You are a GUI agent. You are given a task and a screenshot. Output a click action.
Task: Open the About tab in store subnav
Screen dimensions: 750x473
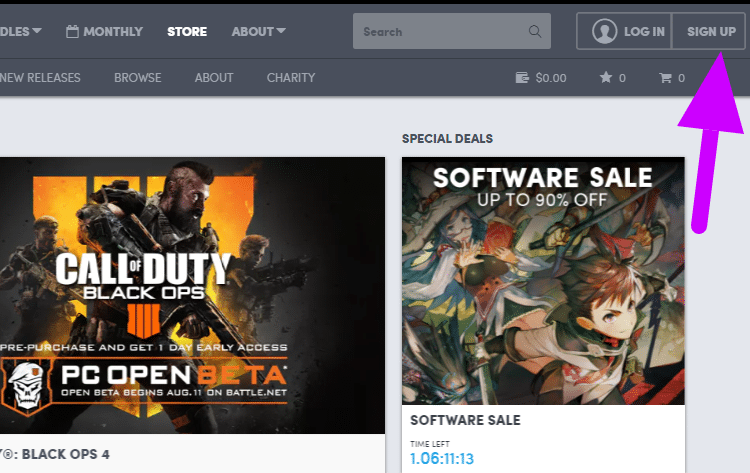tap(214, 77)
